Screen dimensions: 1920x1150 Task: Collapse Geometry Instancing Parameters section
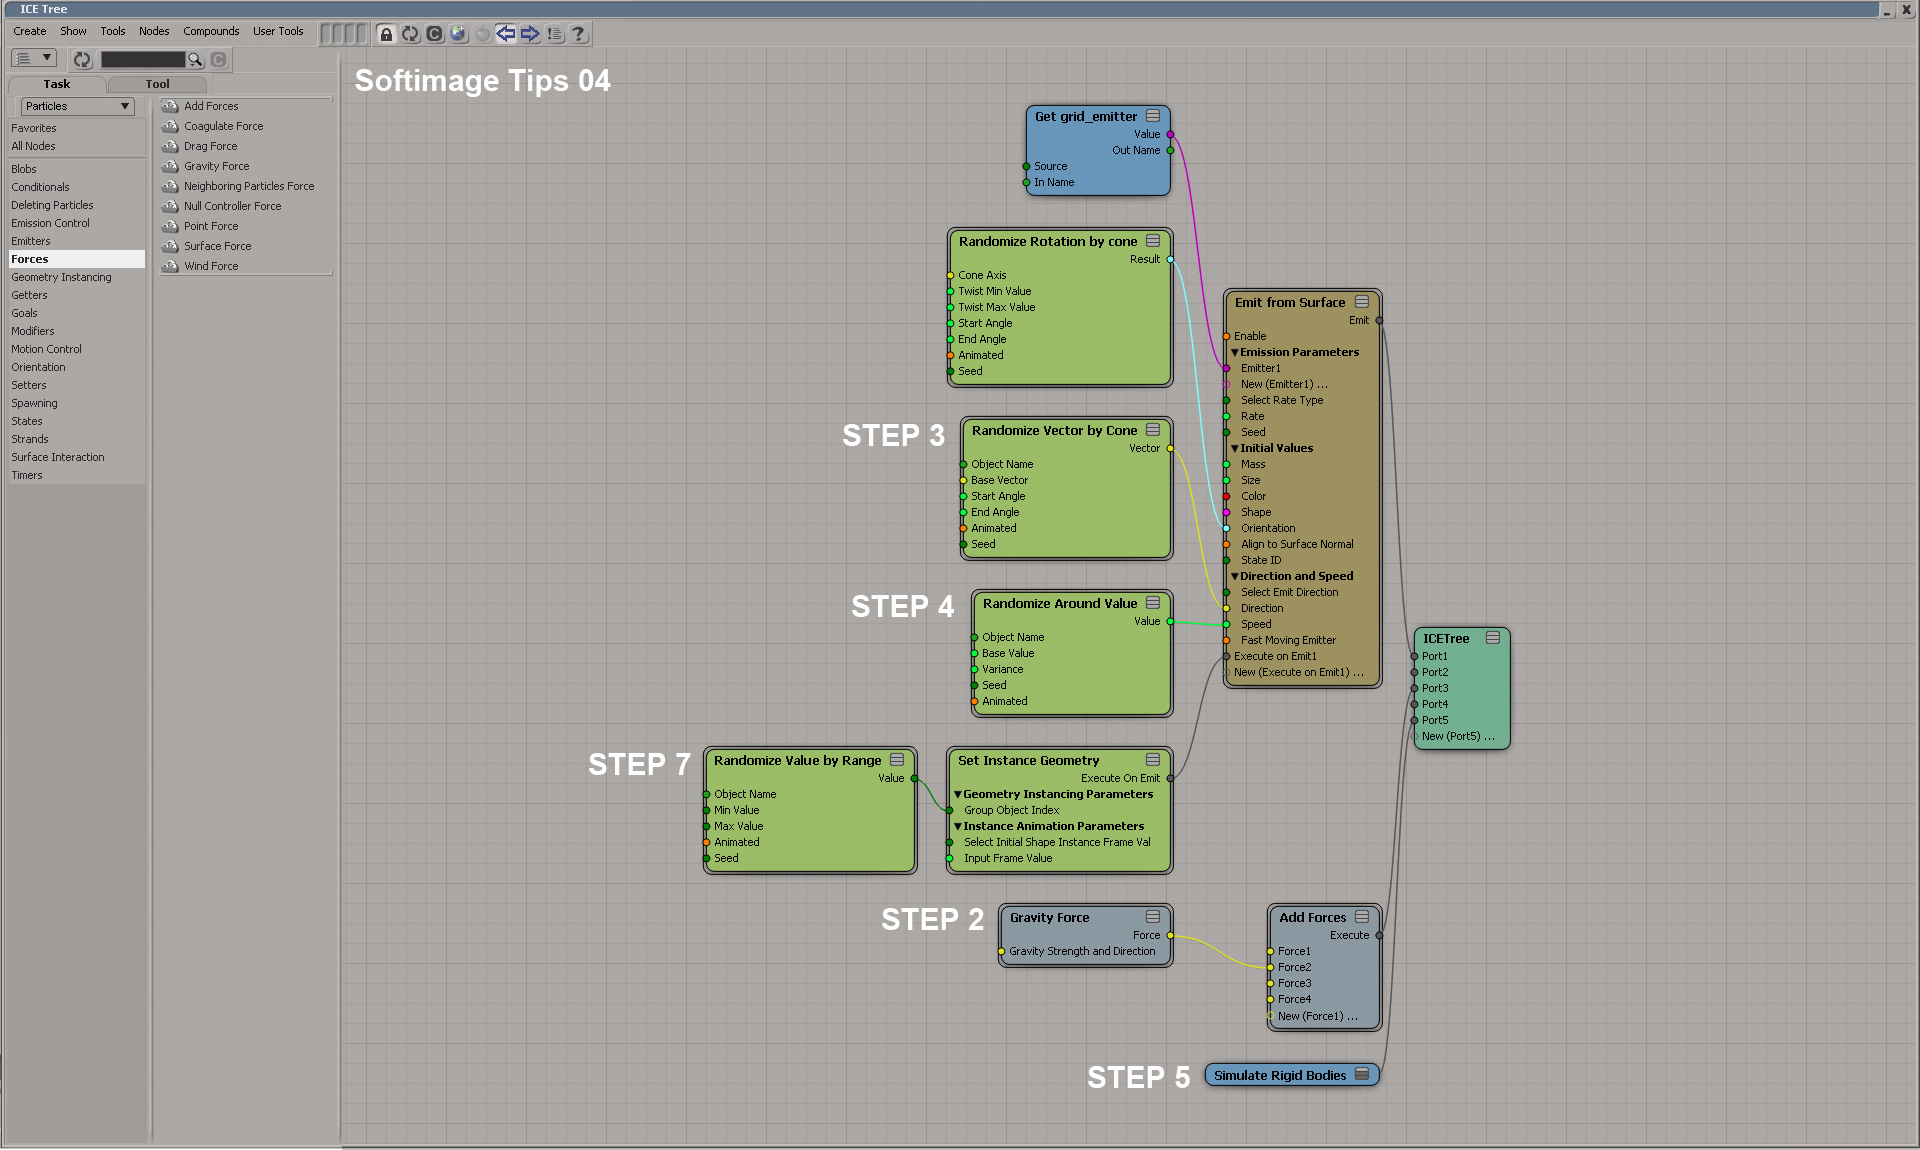coord(958,794)
